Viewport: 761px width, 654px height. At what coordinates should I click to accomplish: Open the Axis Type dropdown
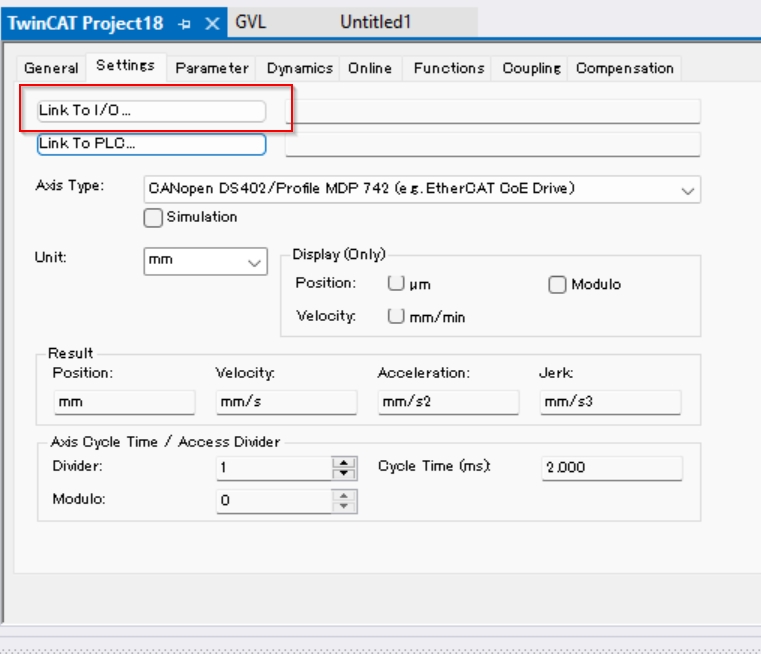(422, 189)
